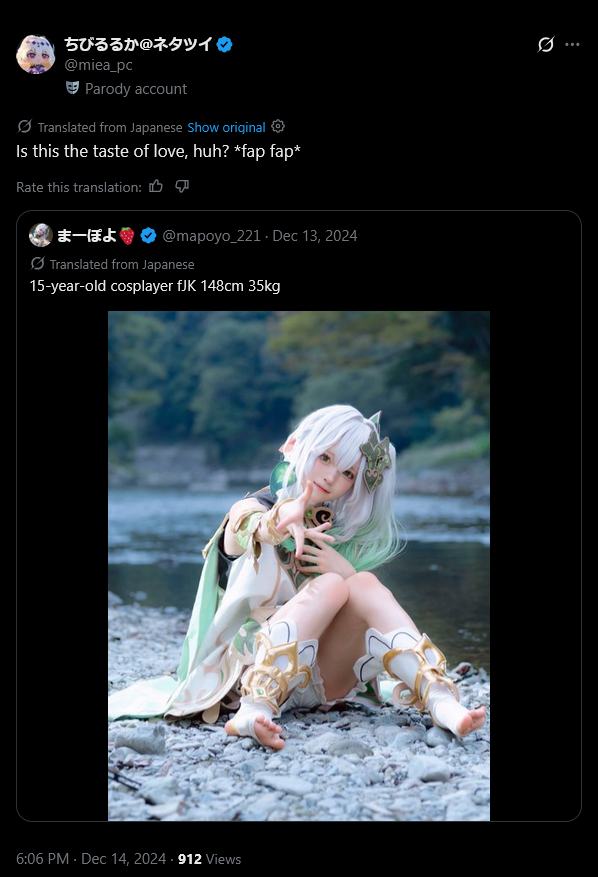Click the 6:06 PM Dec 14, 2024 timestamp

click(x=91, y=859)
